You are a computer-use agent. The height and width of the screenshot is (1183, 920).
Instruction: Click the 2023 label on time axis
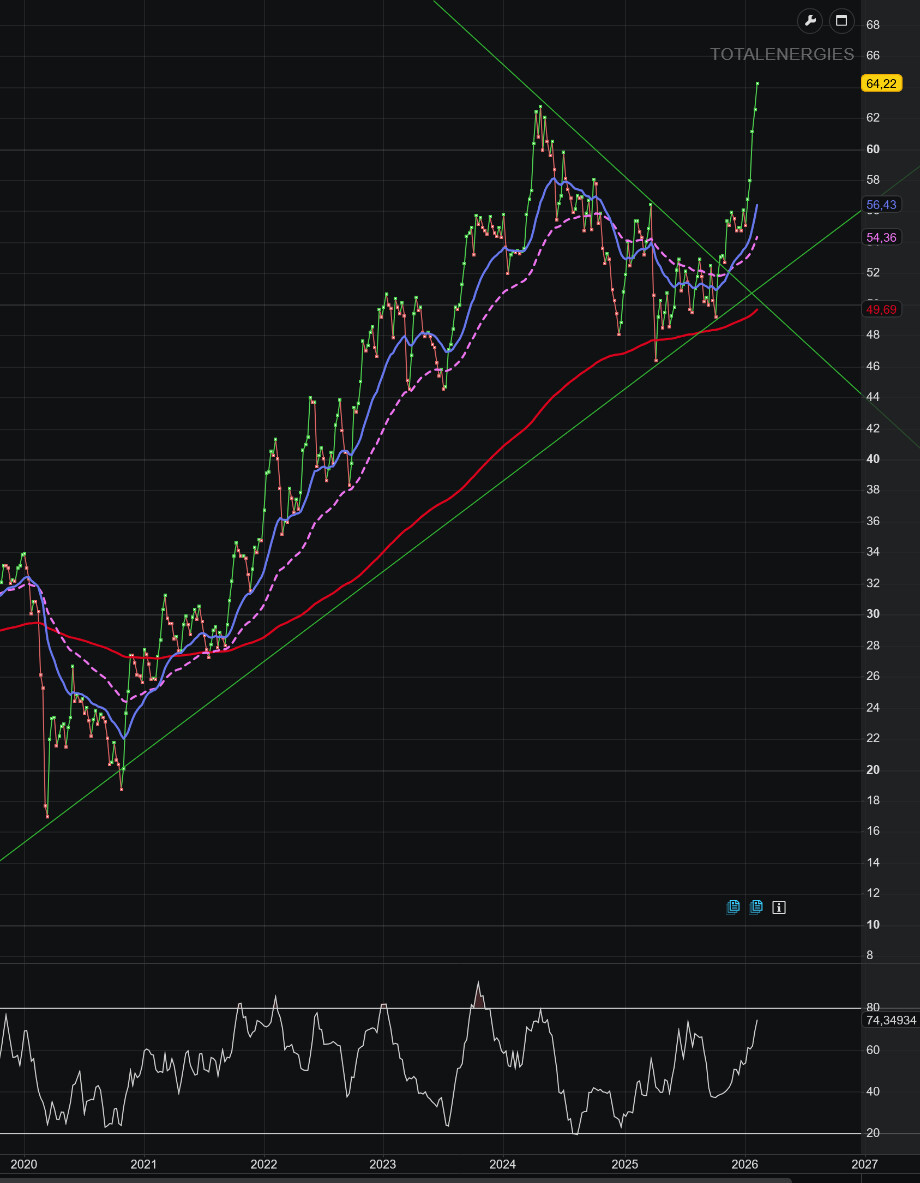[x=383, y=1164]
